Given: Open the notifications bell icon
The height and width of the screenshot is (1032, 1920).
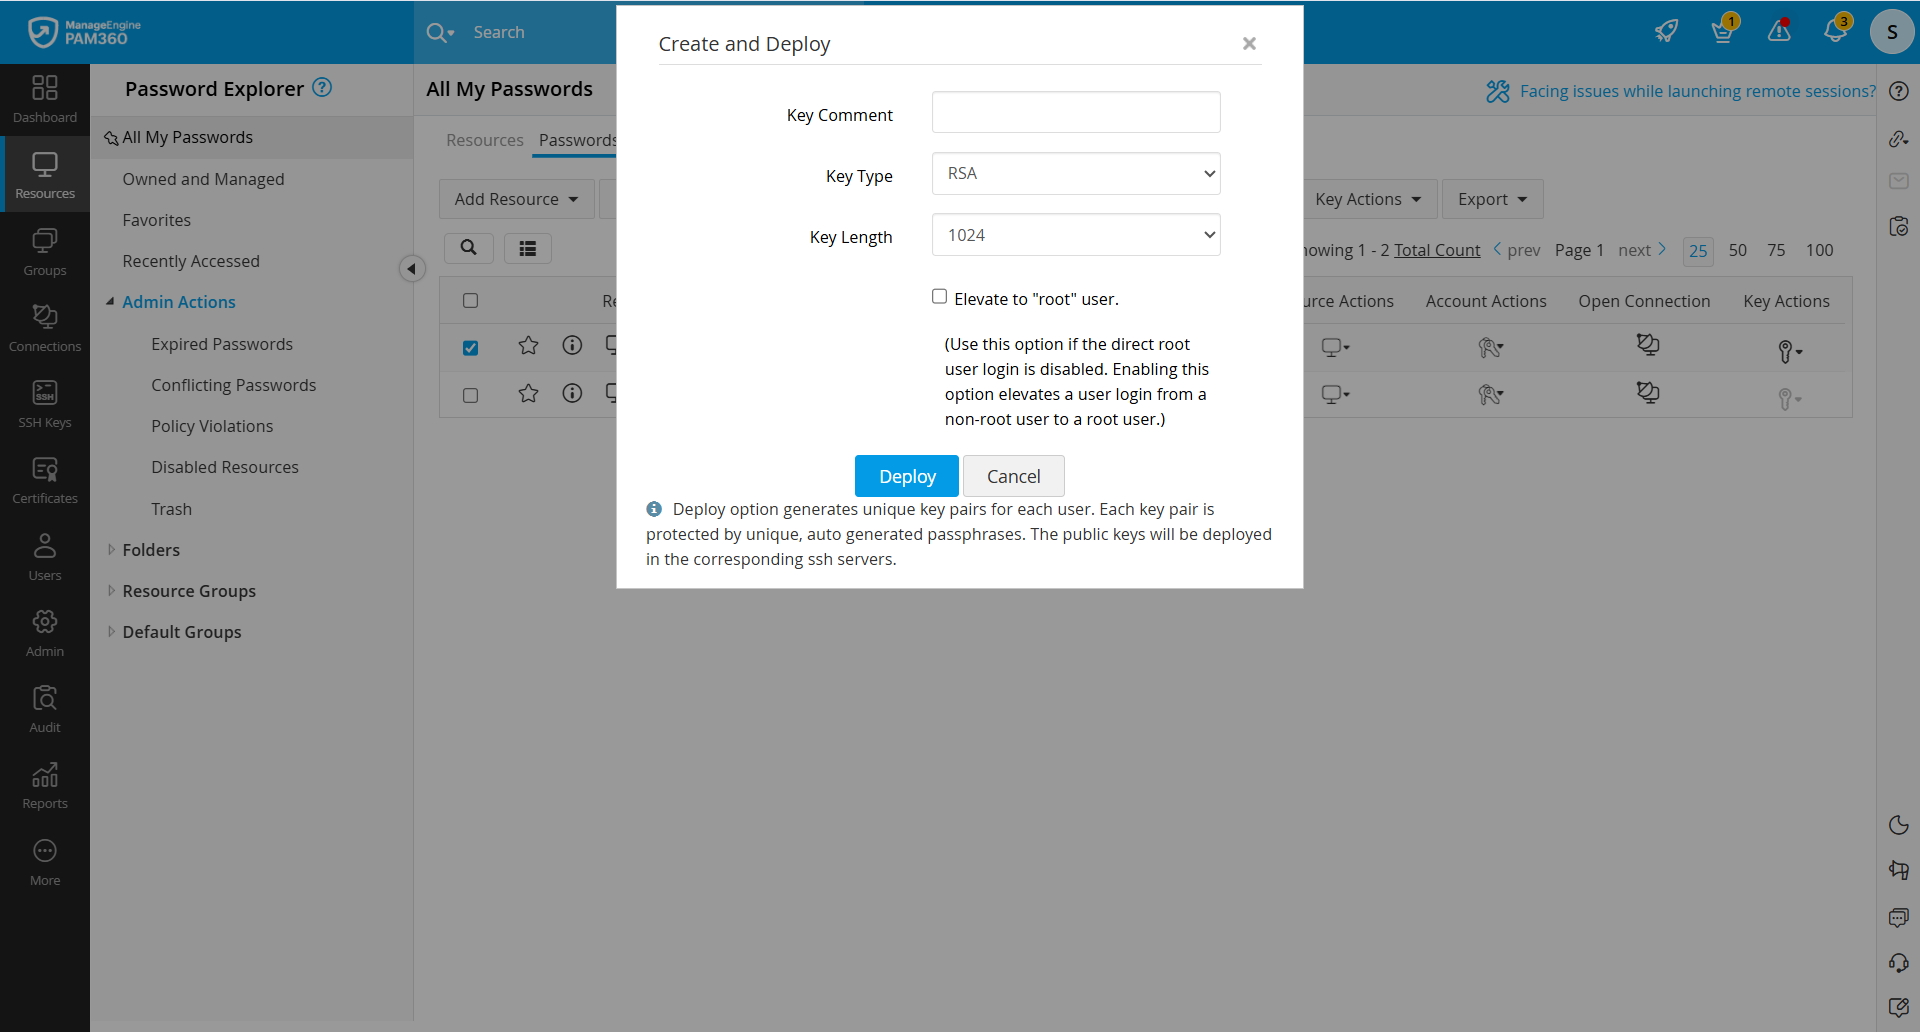Looking at the screenshot, I should point(1836,30).
